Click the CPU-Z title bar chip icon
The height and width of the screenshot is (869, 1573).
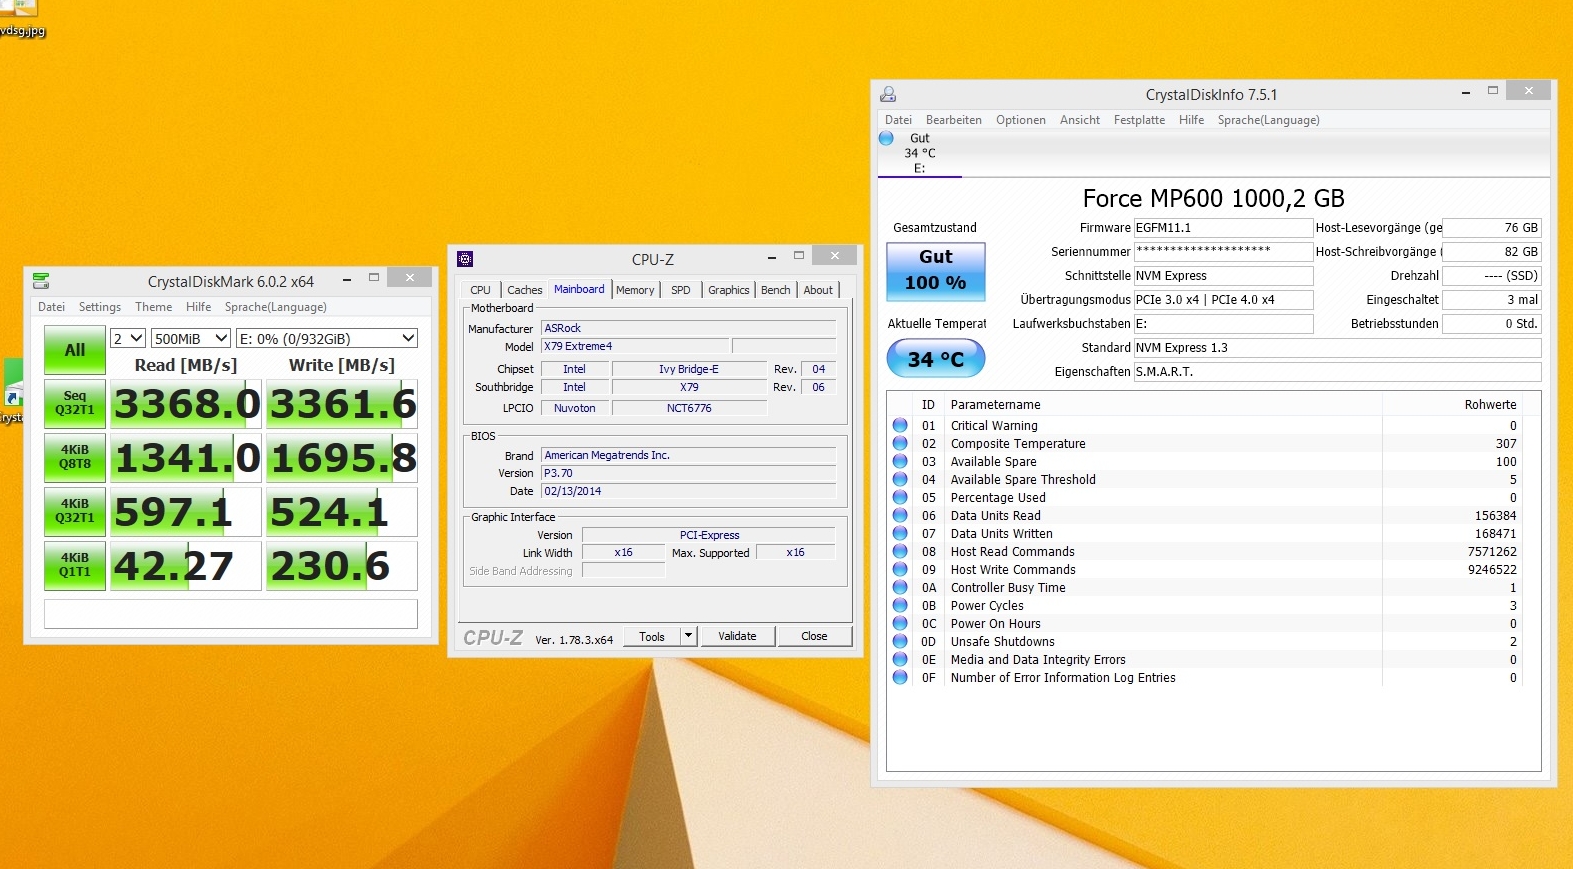pyautogui.click(x=465, y=259)
